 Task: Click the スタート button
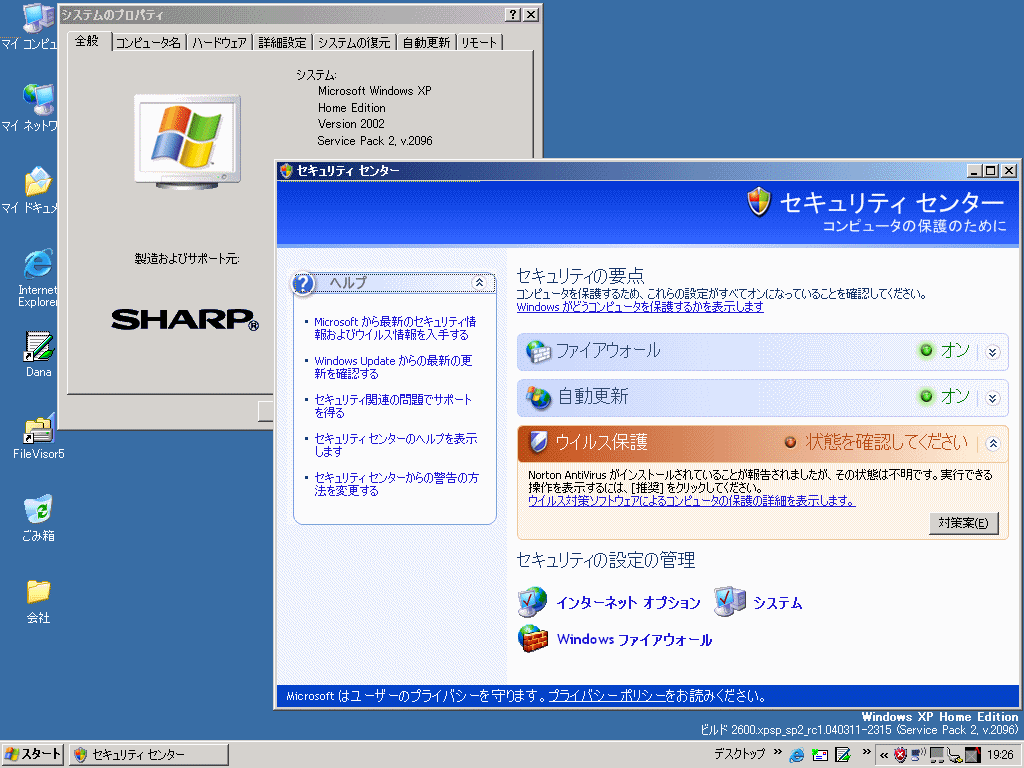coord(33,754)
